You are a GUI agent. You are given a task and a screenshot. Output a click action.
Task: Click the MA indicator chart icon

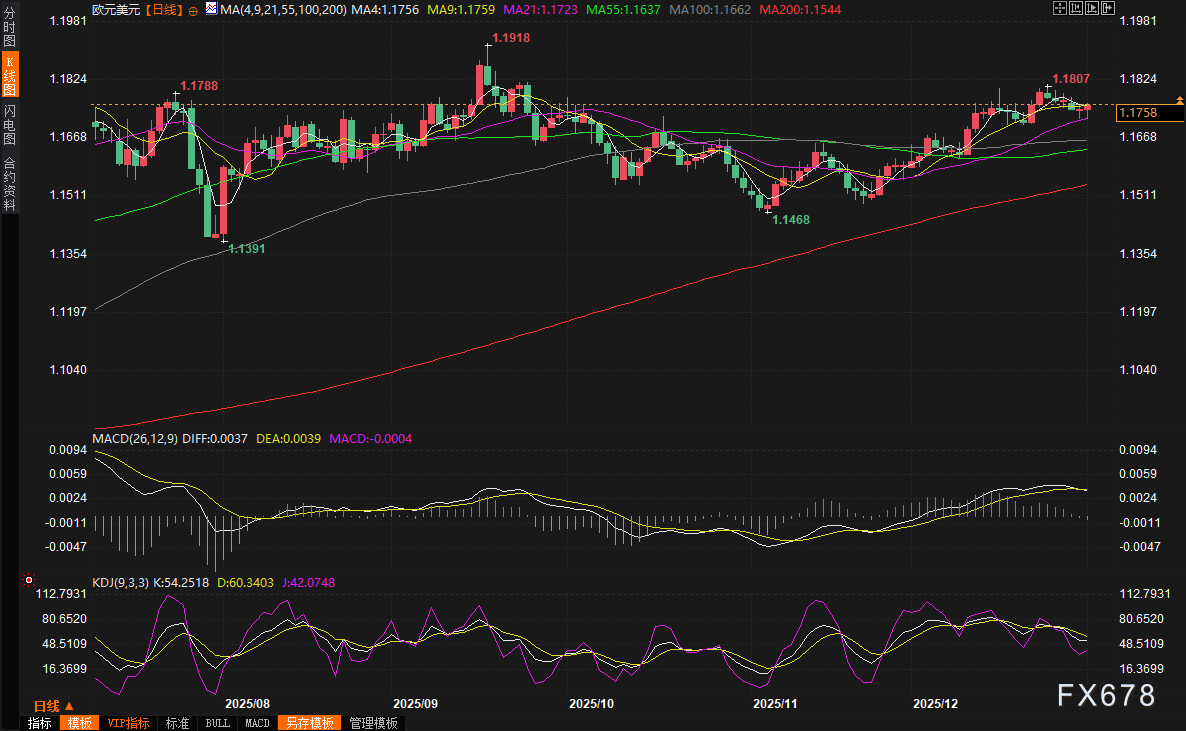pos(210,9)
